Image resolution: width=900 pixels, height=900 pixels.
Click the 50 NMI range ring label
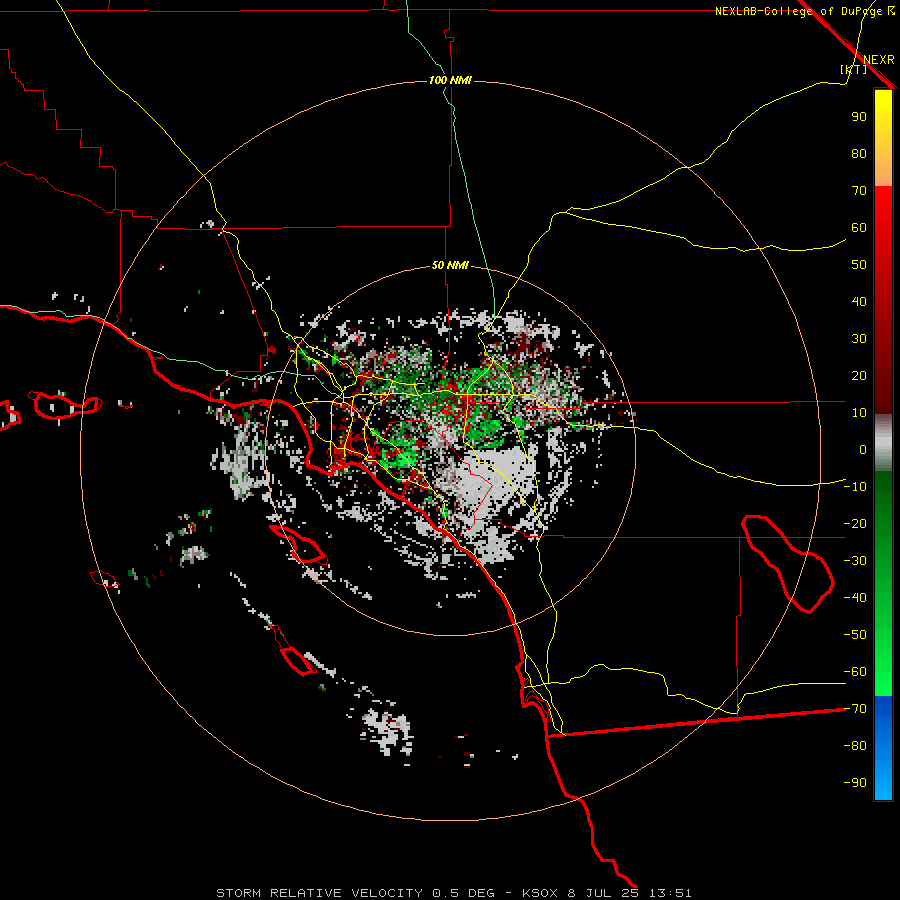pos(450,265)
